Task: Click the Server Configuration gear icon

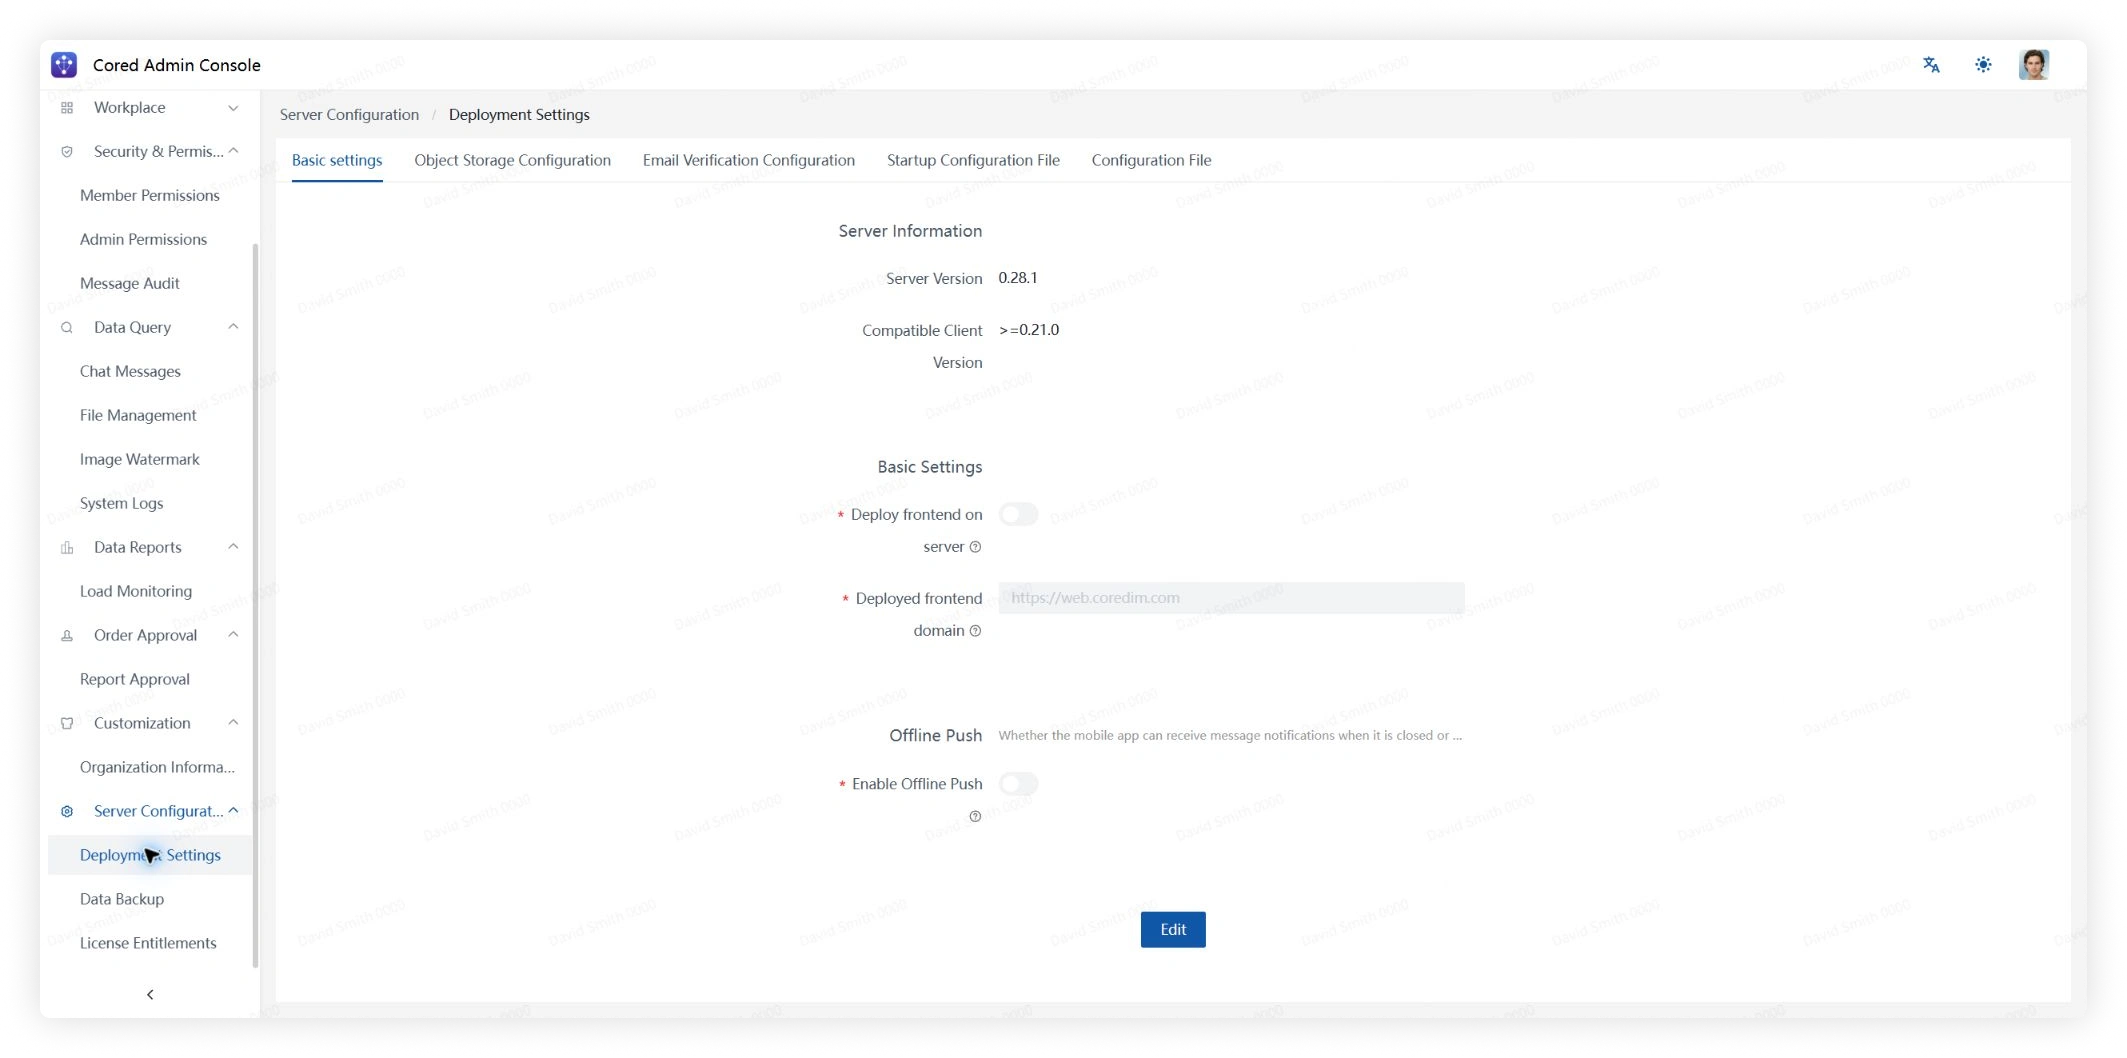Action: coord(67,812)
